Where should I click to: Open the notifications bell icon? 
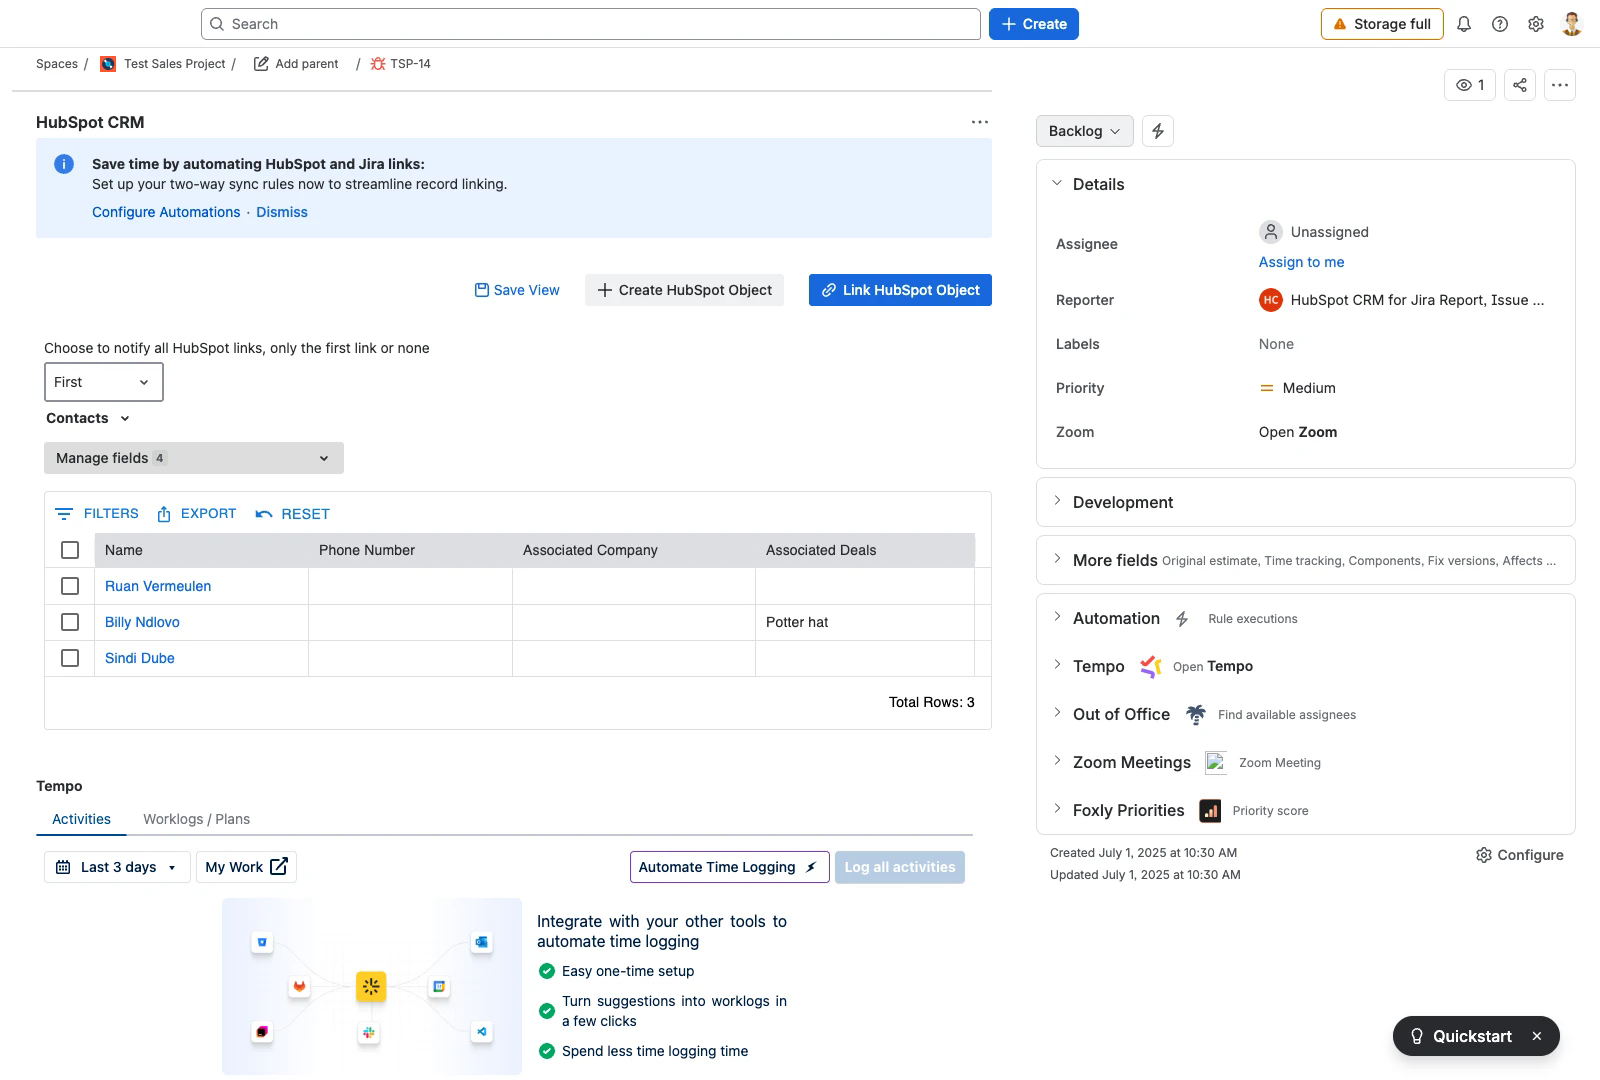point(1464,24)
